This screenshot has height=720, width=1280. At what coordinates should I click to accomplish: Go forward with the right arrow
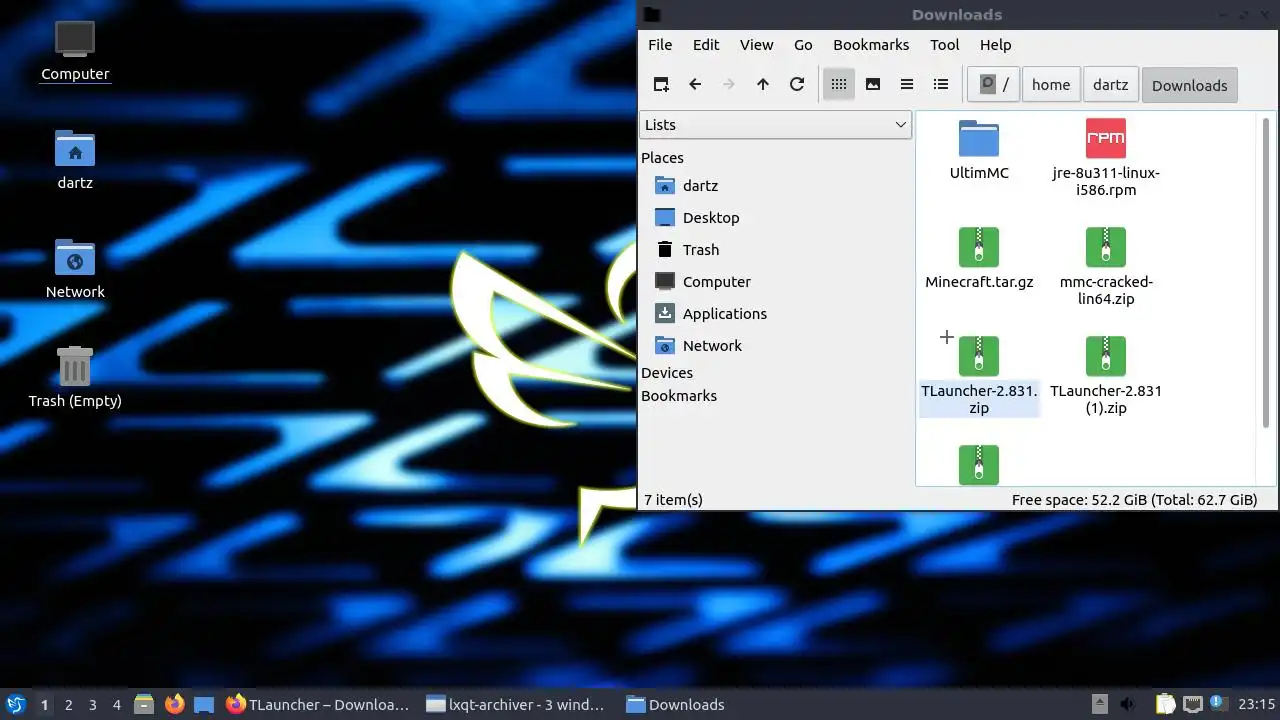click(729, 85)
